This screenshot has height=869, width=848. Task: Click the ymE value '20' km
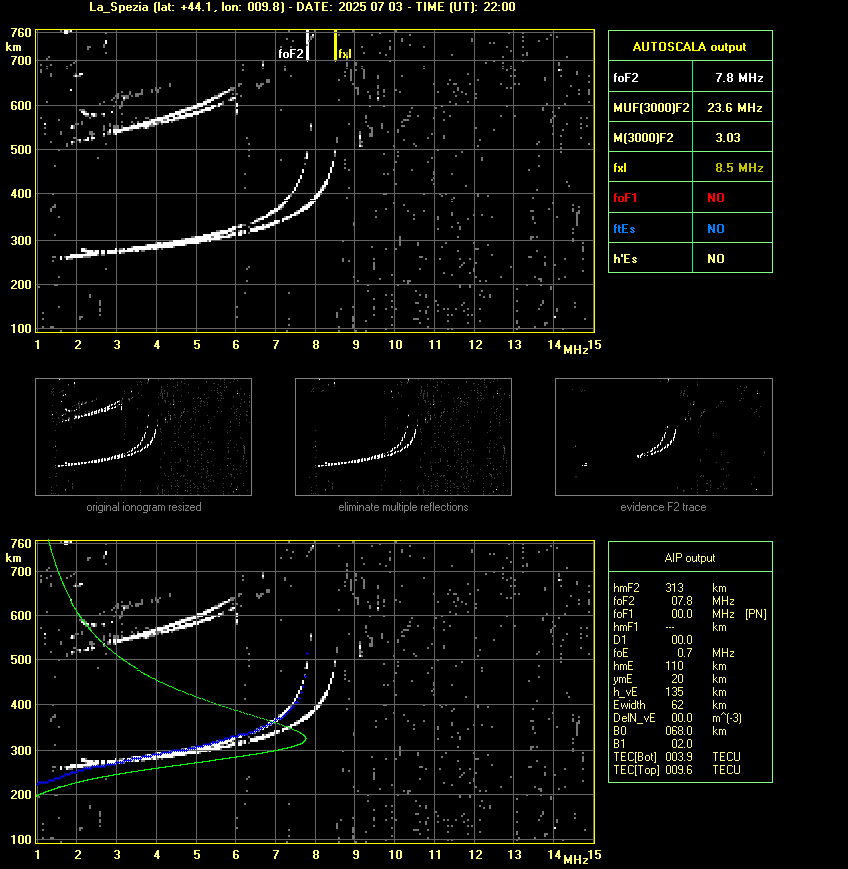point(677,679)
